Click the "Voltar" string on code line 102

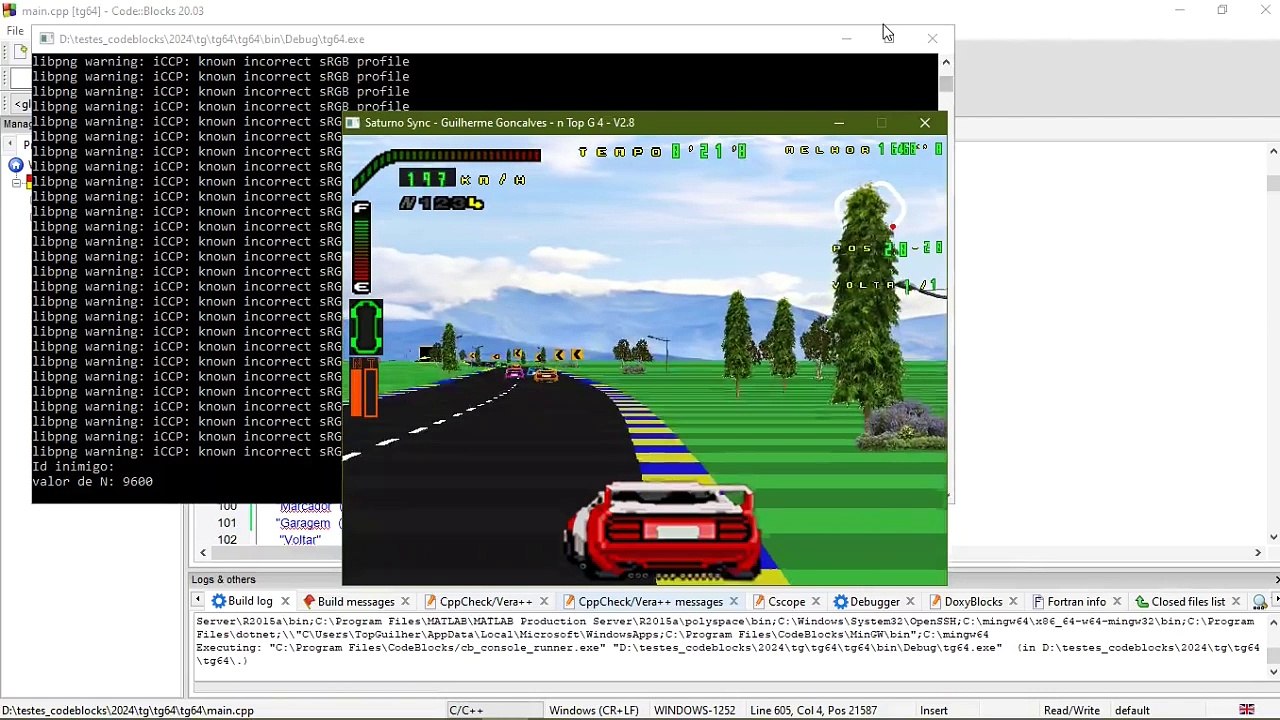[x=300, y=540]
